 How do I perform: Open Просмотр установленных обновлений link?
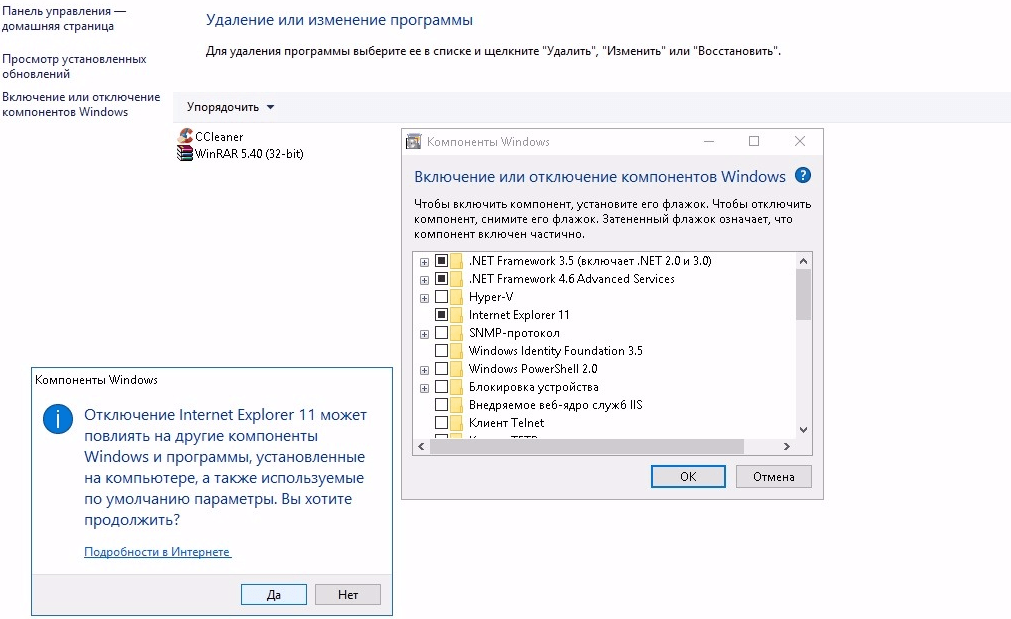click(x=74, y=66)
